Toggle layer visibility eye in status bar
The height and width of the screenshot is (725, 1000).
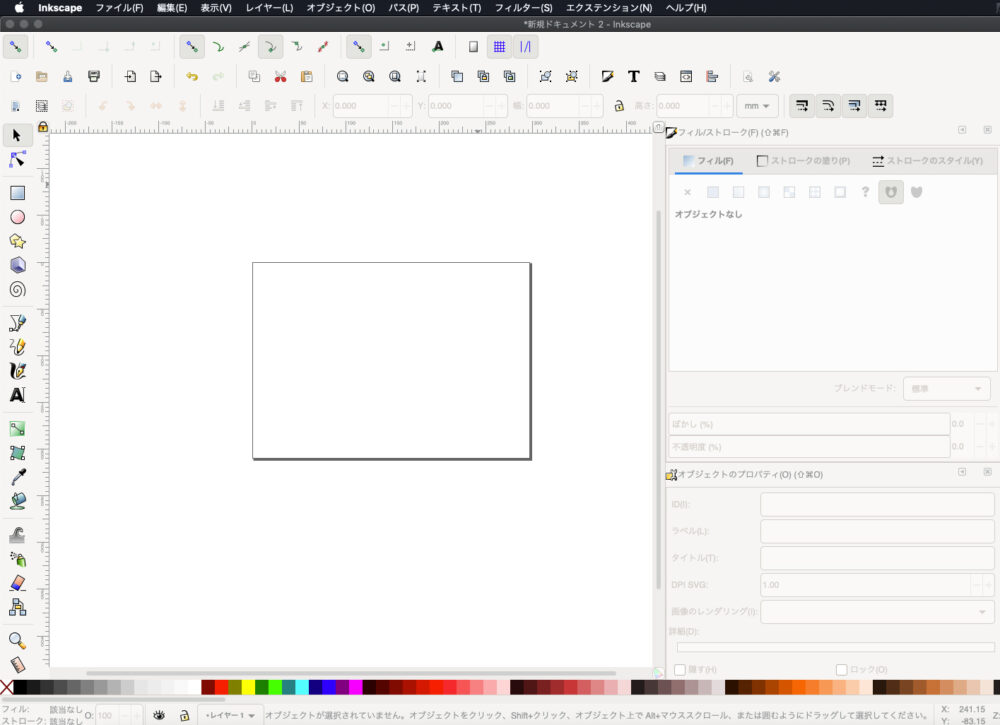coord(158,715)
